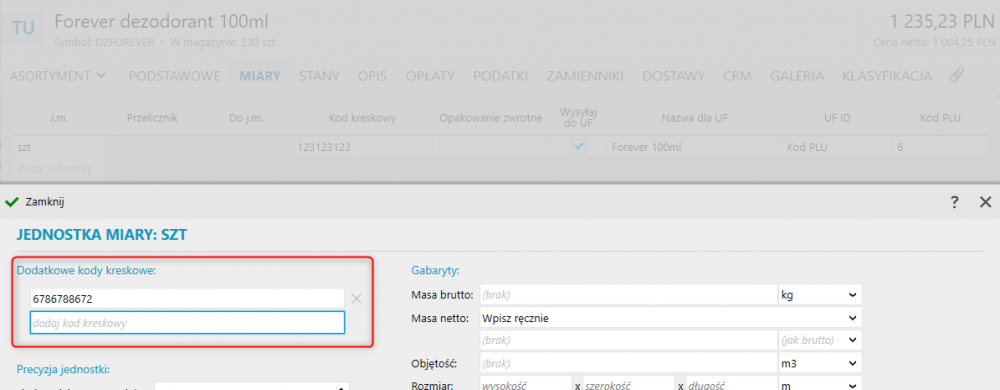Click the barcode field containing 6786788672
Viewport: 1000px width, 390px height.
188,299
